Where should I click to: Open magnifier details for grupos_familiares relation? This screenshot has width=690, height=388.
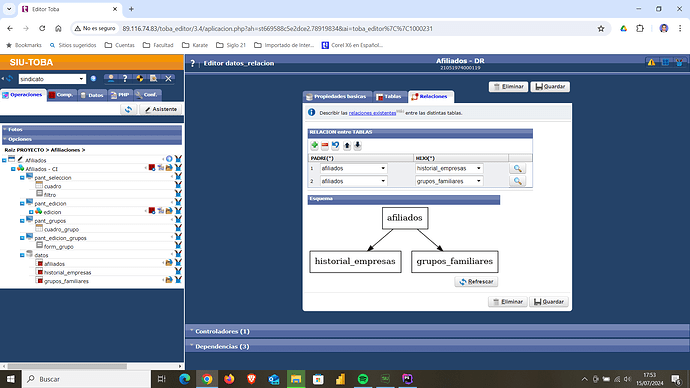point(518,181)
